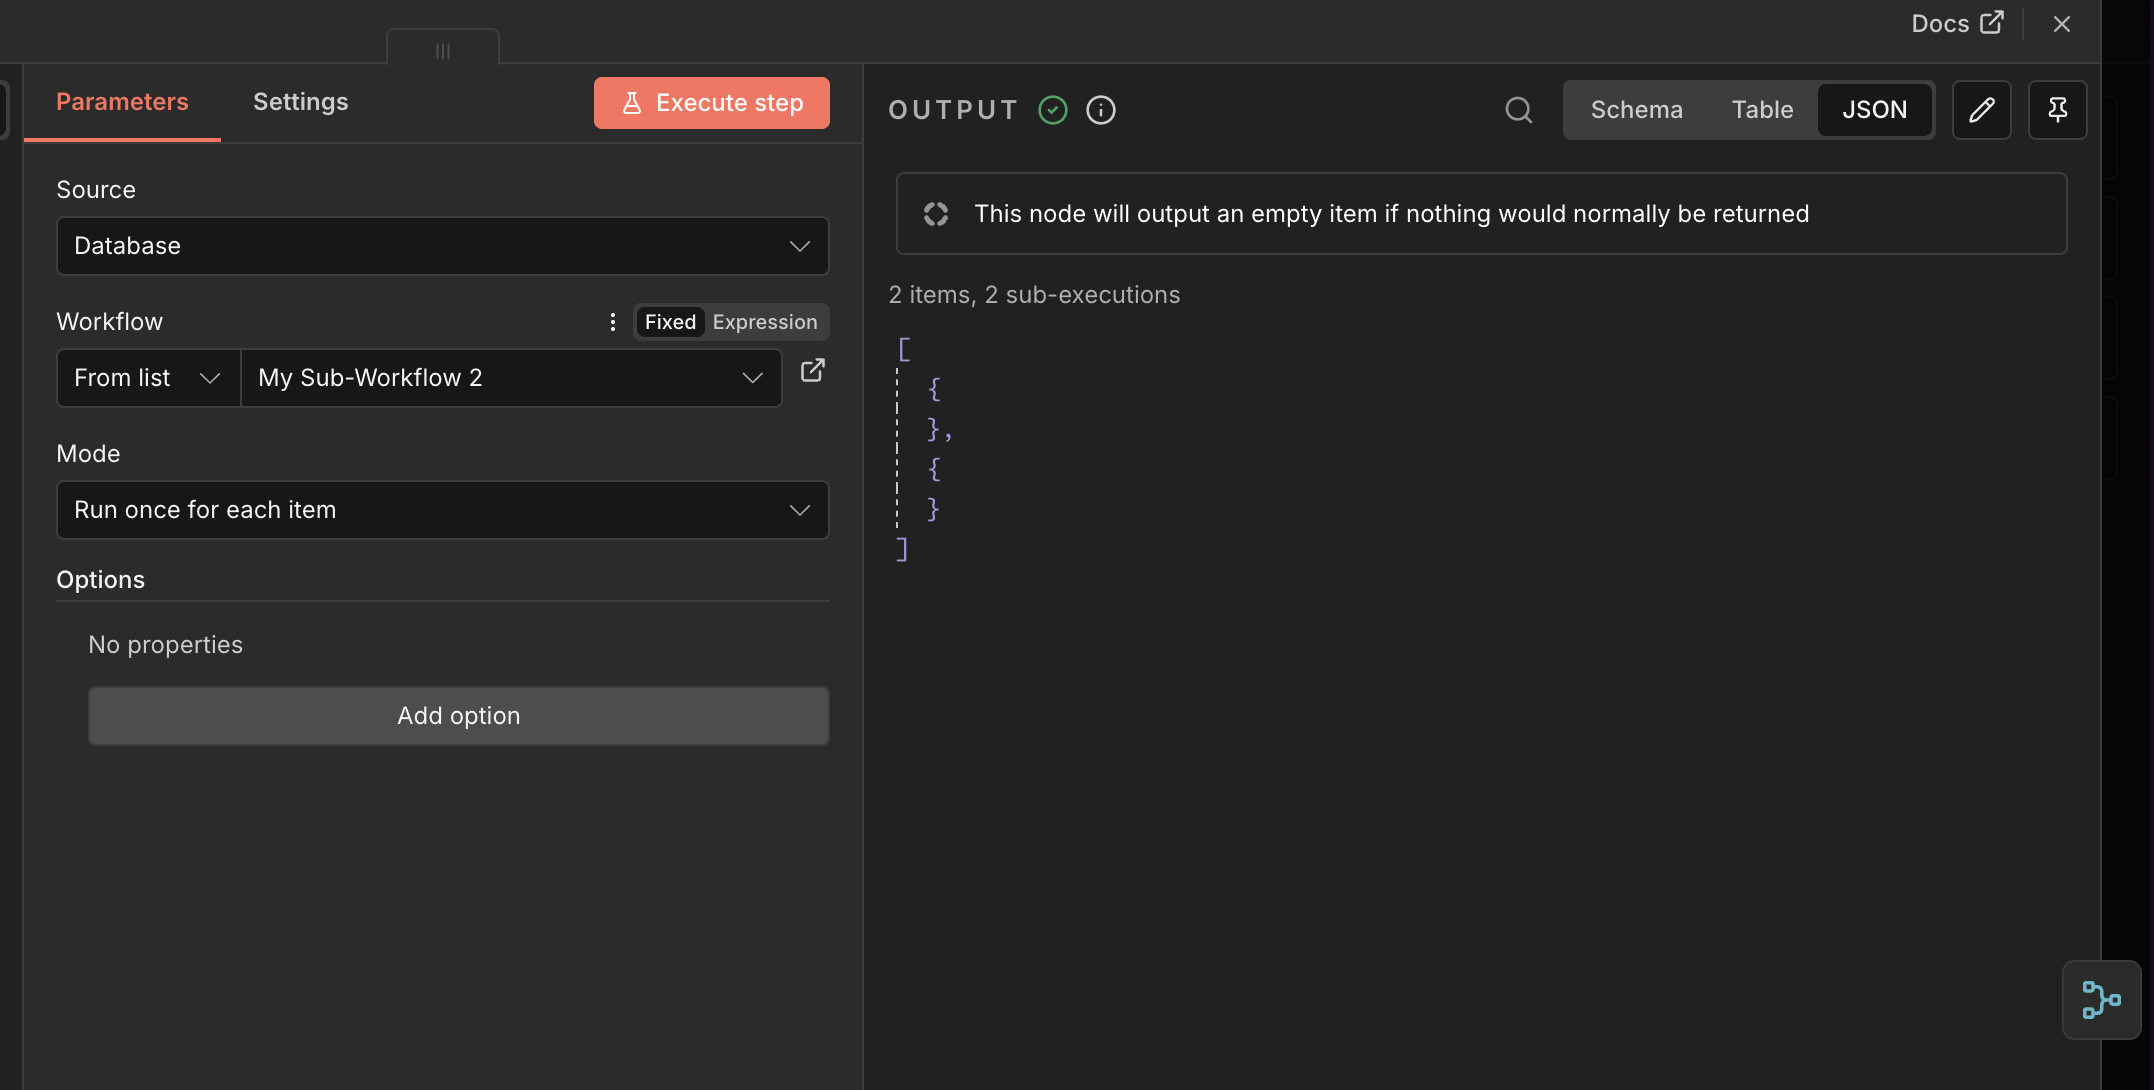Open the Workflow field three-dot menu
The height and width of the screenshot is (1090, 2154).
click(x=613, y=322)
